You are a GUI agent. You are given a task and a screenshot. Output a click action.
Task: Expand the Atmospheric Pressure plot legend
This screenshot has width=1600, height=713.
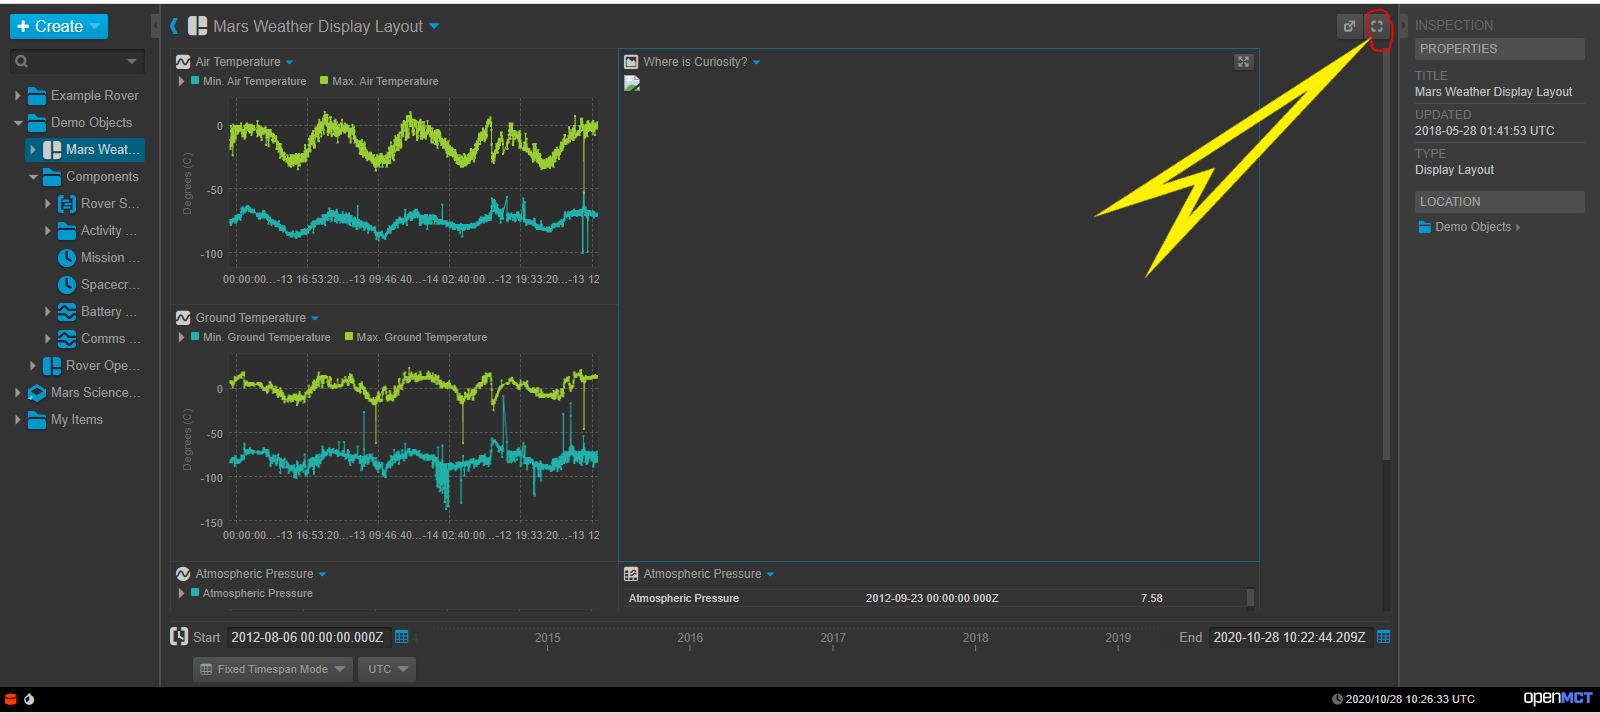(181, 593)
